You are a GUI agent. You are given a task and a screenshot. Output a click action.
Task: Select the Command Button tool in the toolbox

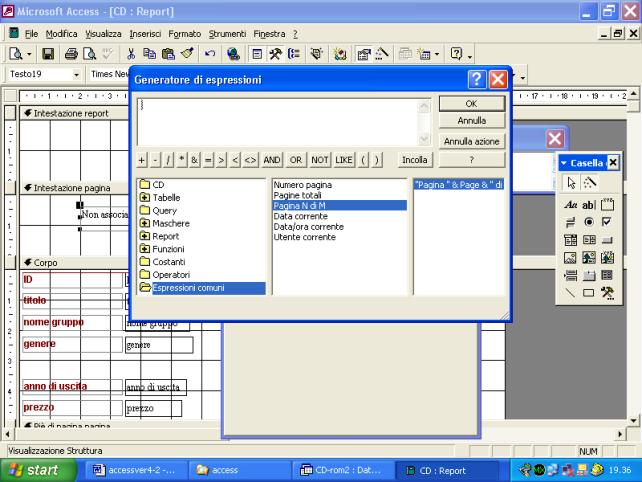pos(607,240)
